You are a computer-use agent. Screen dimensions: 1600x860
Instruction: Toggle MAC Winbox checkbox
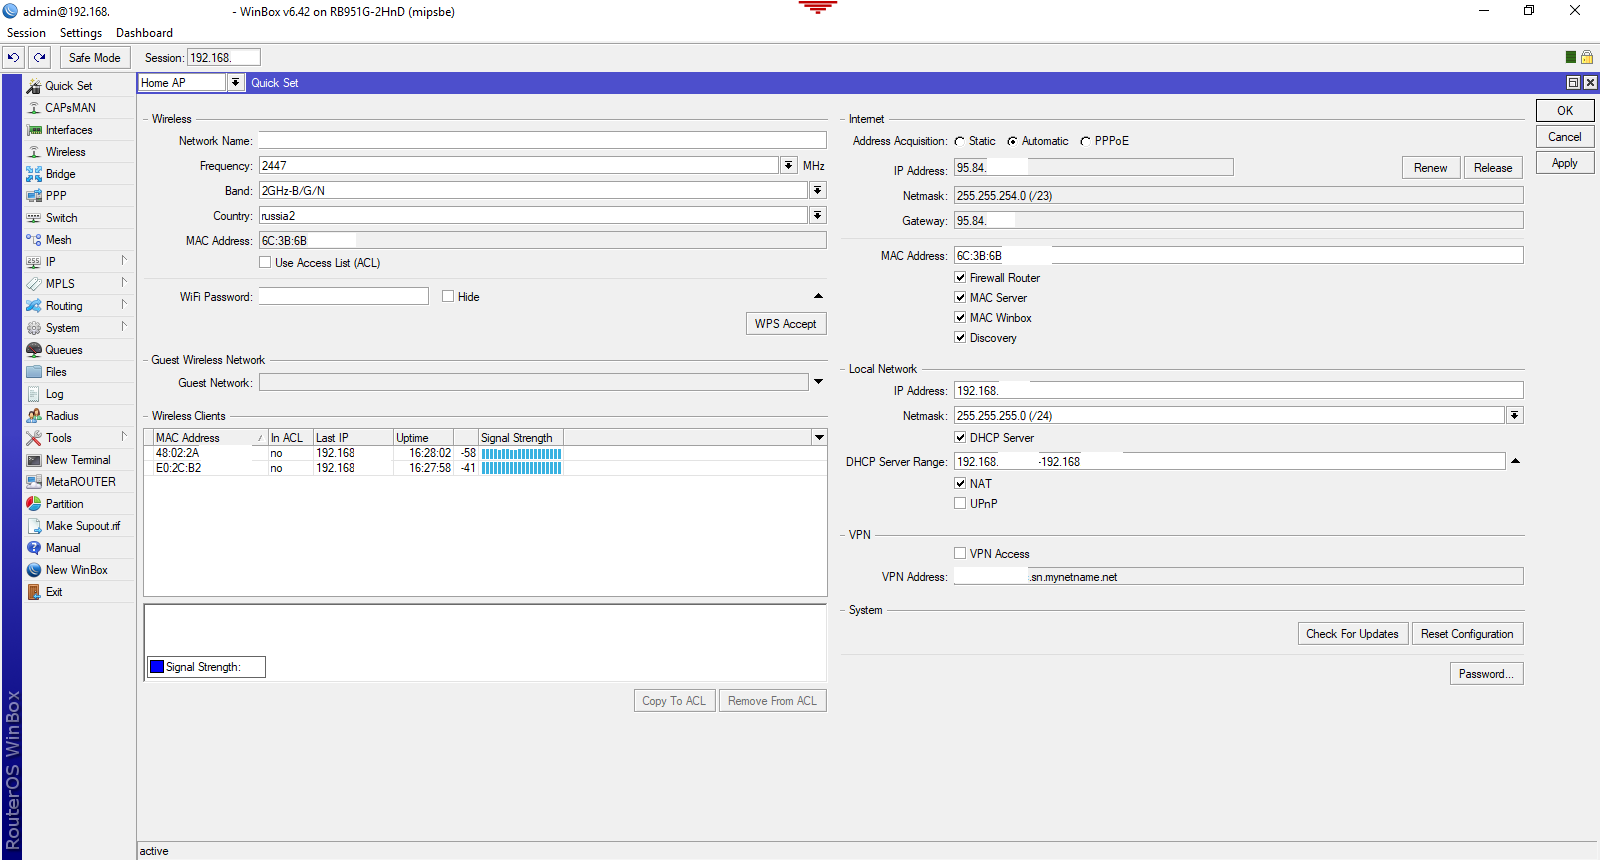click(960, 317)
